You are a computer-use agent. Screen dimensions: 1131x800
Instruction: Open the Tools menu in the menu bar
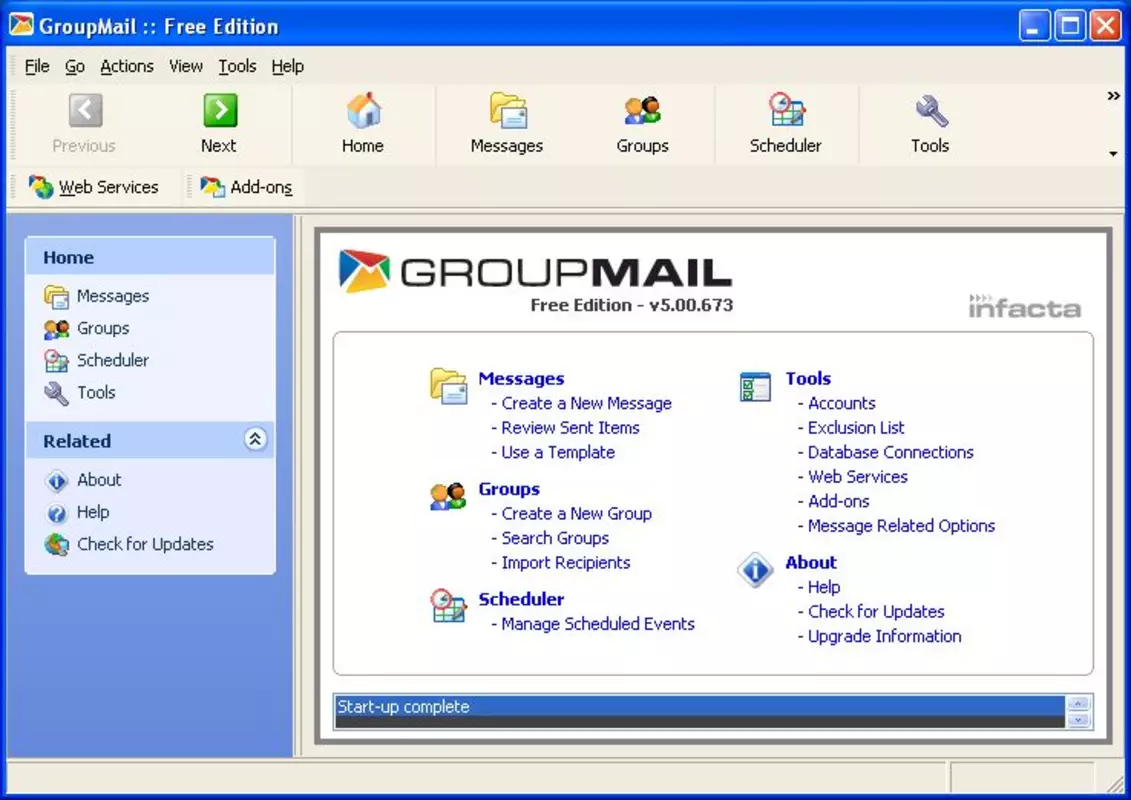point(237,66)
